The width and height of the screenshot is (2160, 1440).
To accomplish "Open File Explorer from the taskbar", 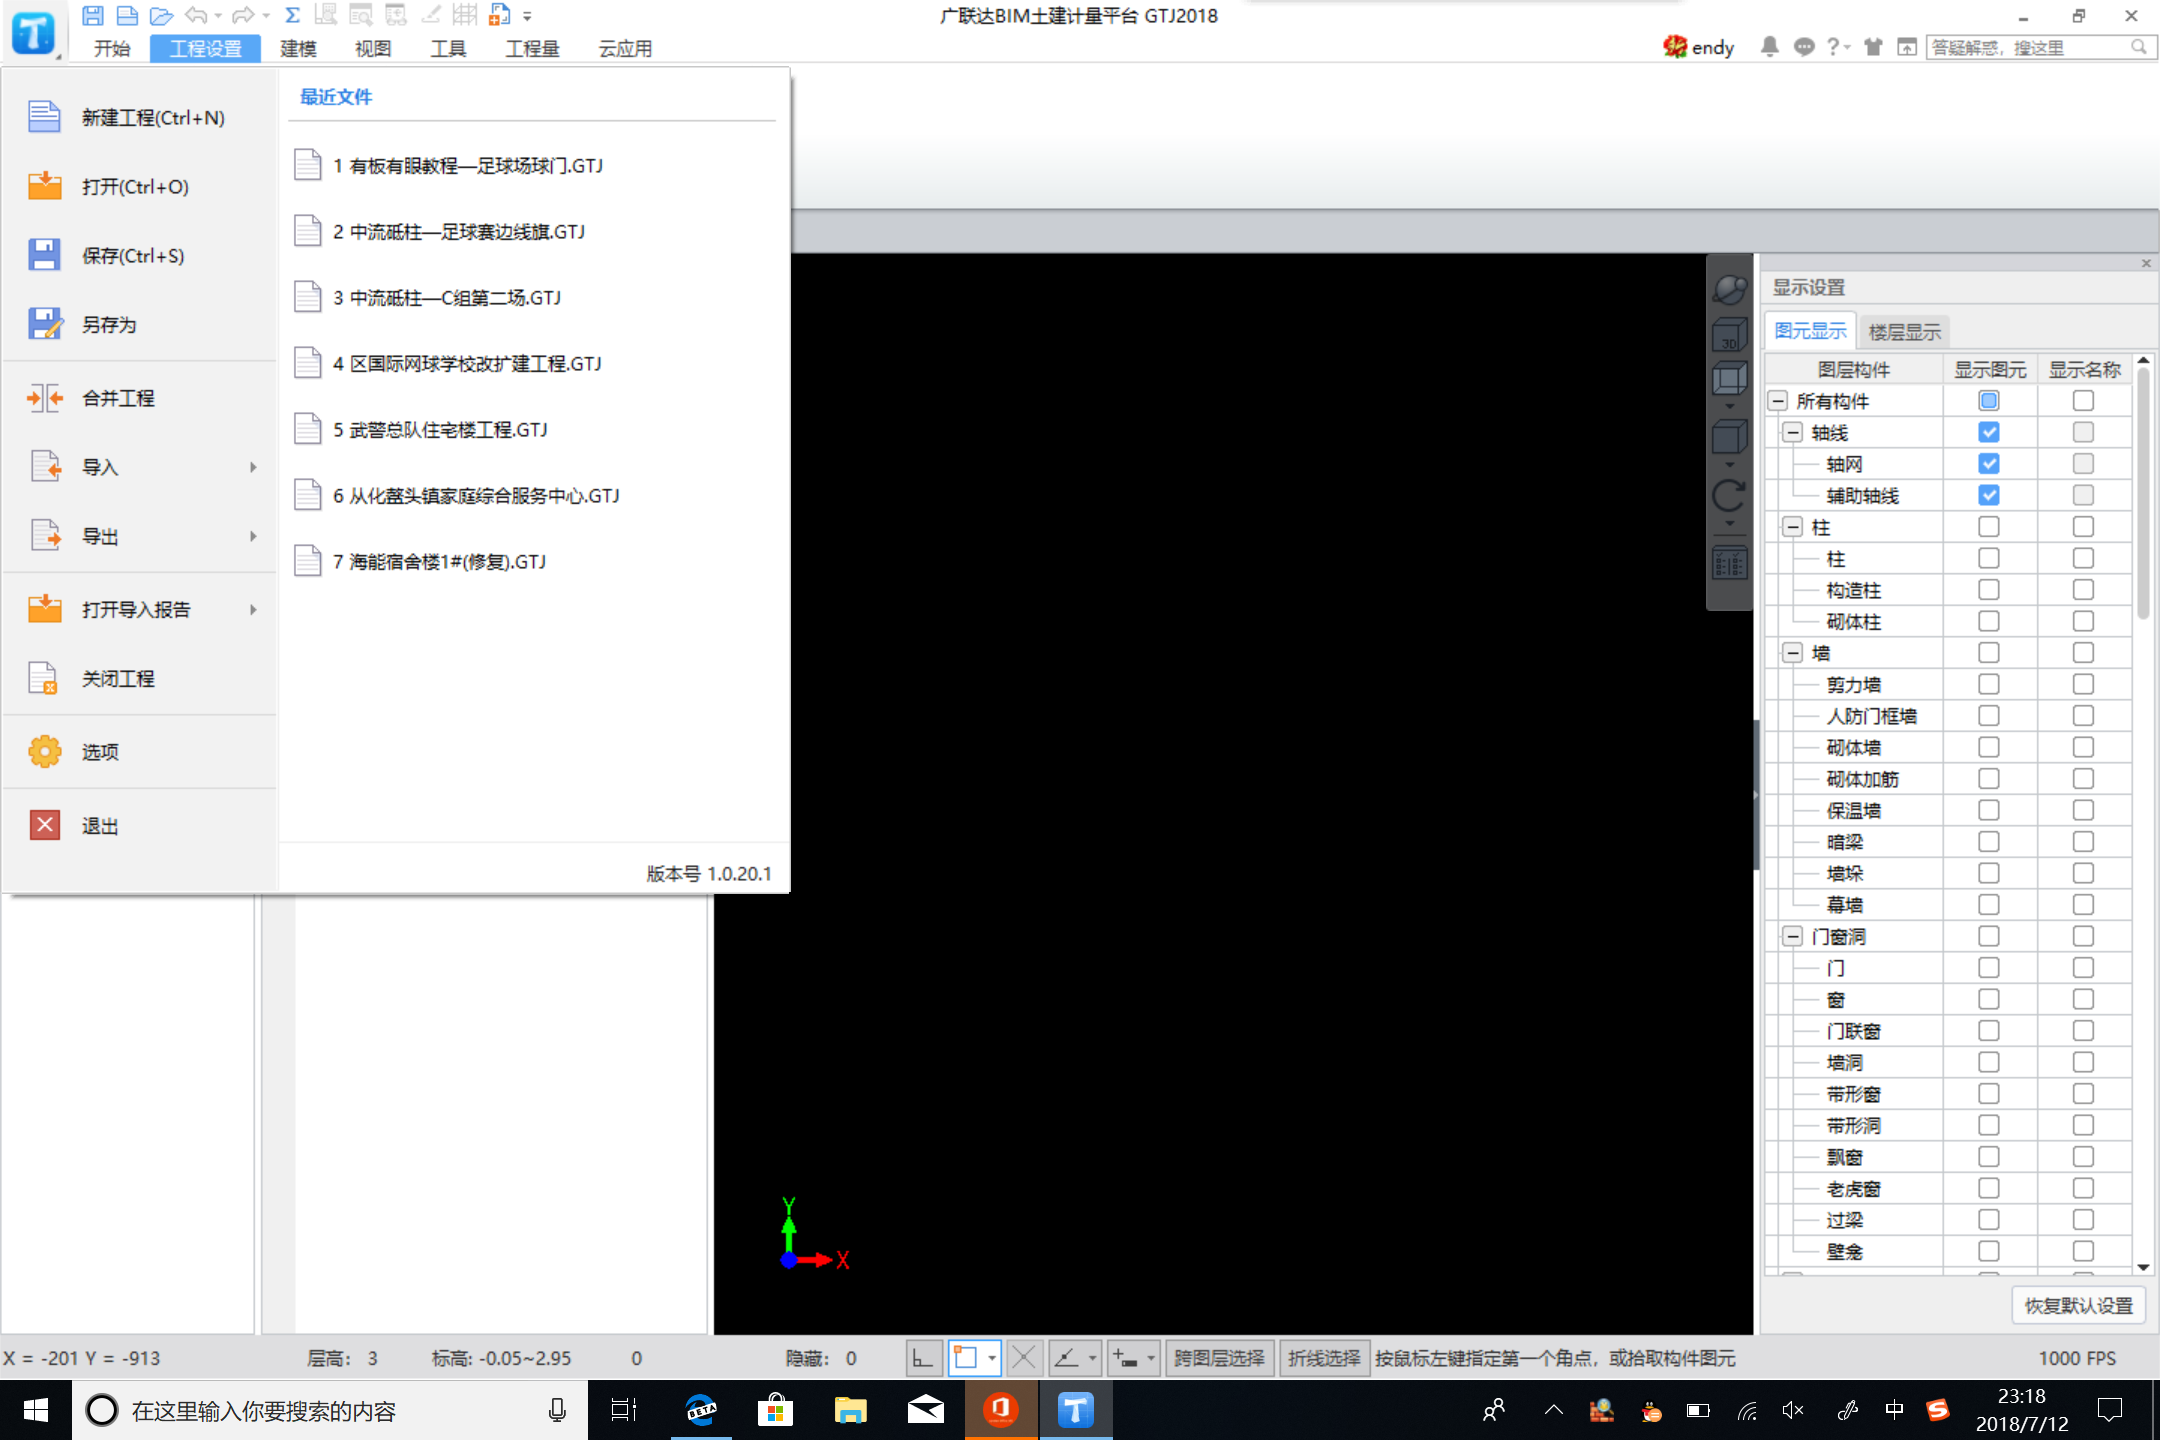I will point(850,1410).
